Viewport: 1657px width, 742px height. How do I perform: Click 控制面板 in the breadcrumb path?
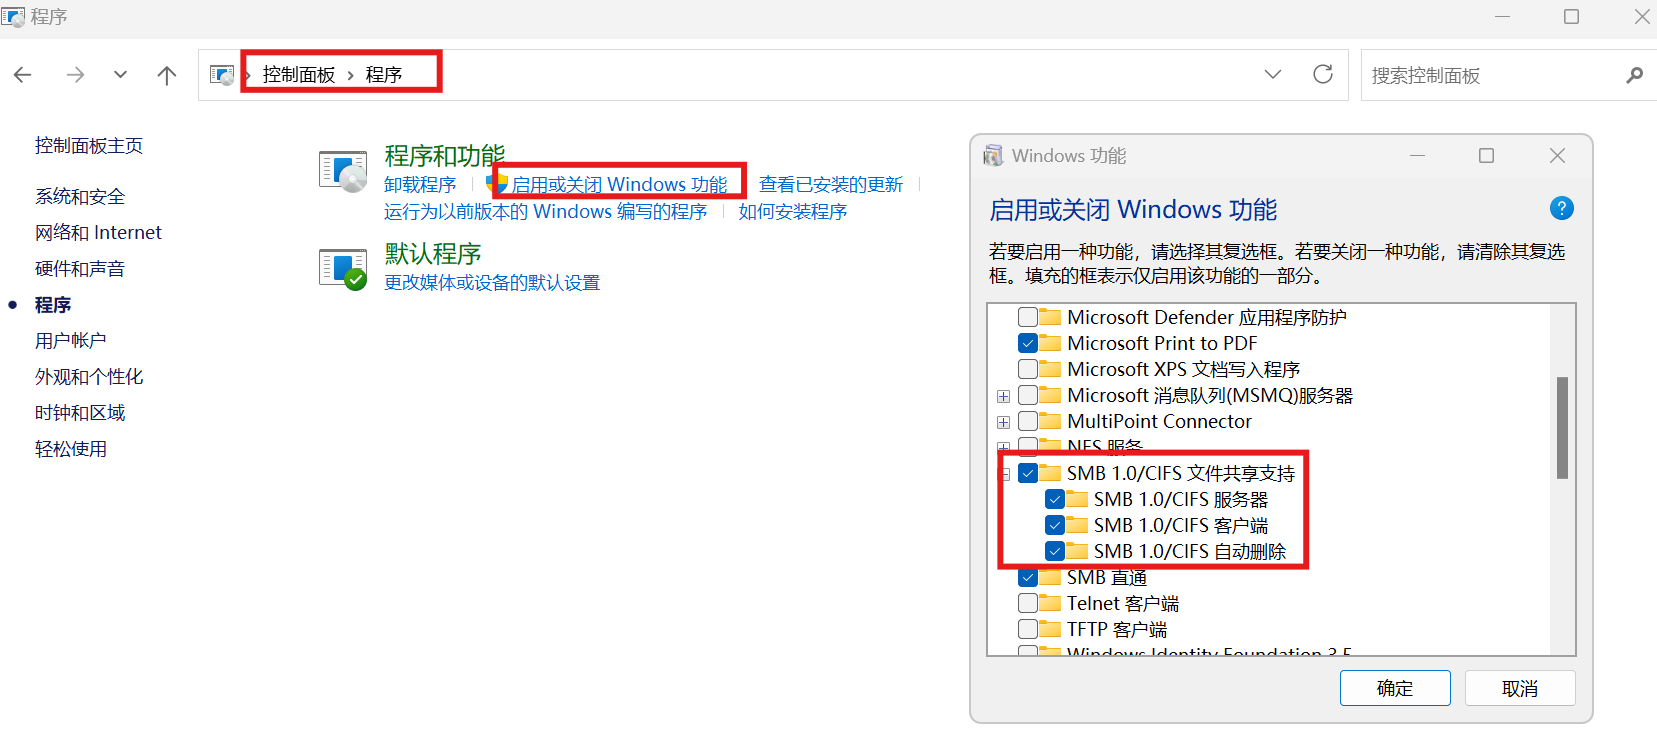299,75
